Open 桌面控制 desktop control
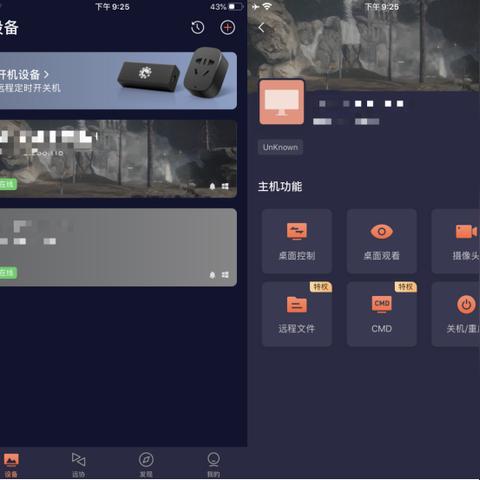The image size is (480, 480). [297, 241]
